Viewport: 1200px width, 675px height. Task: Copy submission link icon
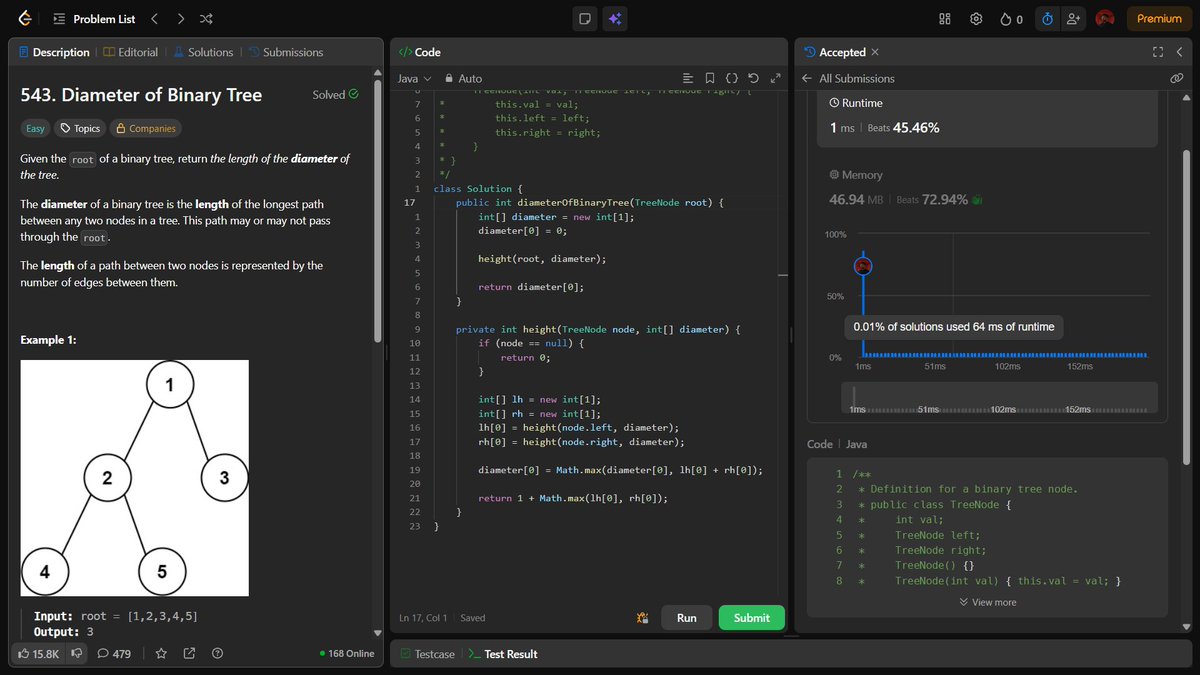tap(1177, 78)
